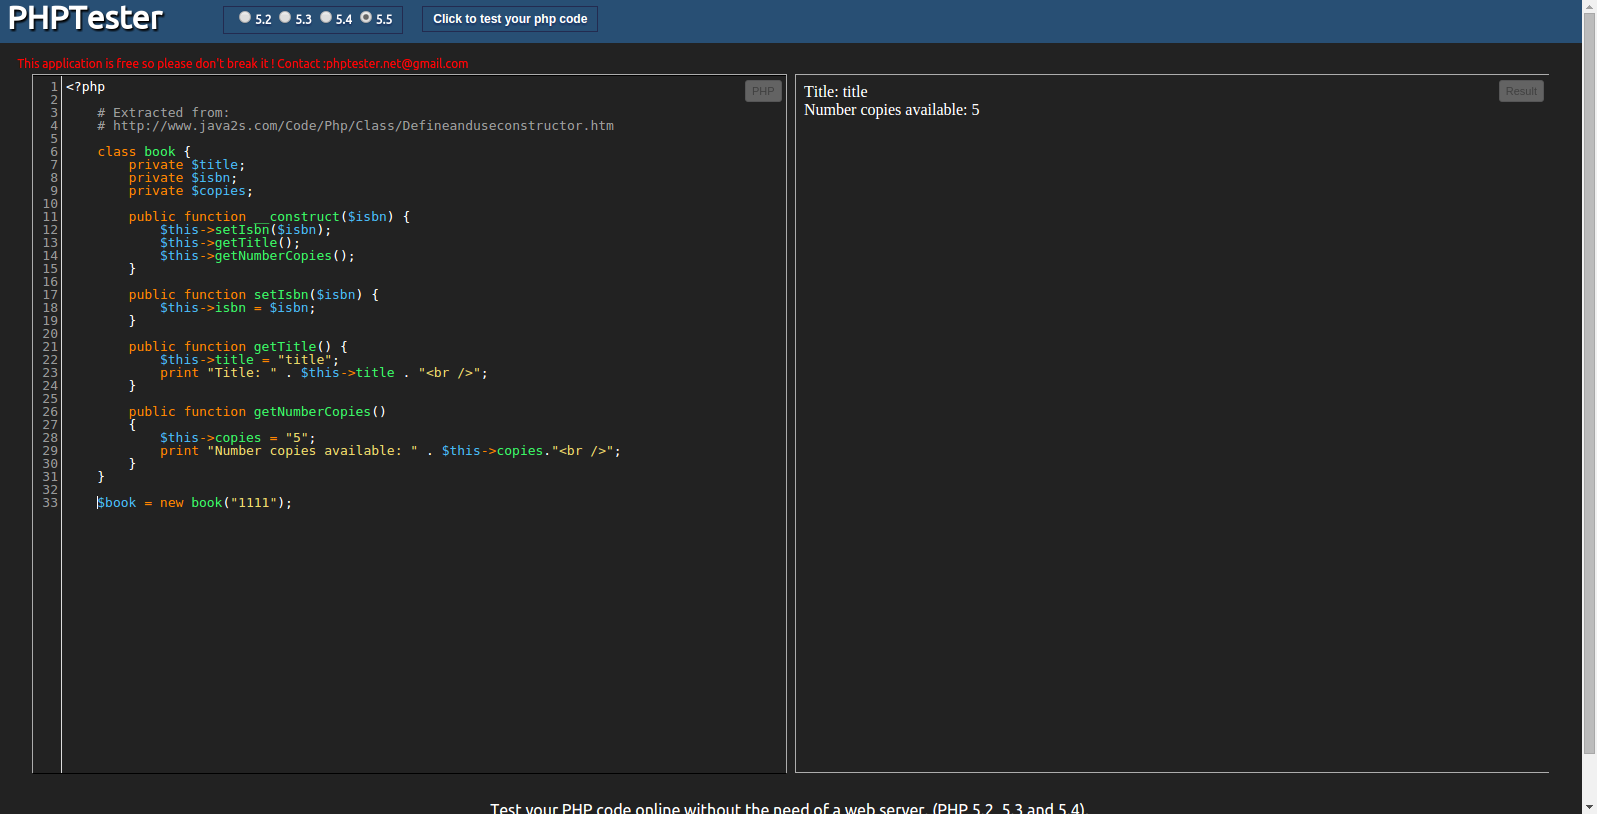The image size is (1597, 814).
Task: Click 'Test your PHP code online' footer text
Action: click(x=788, y=808)
